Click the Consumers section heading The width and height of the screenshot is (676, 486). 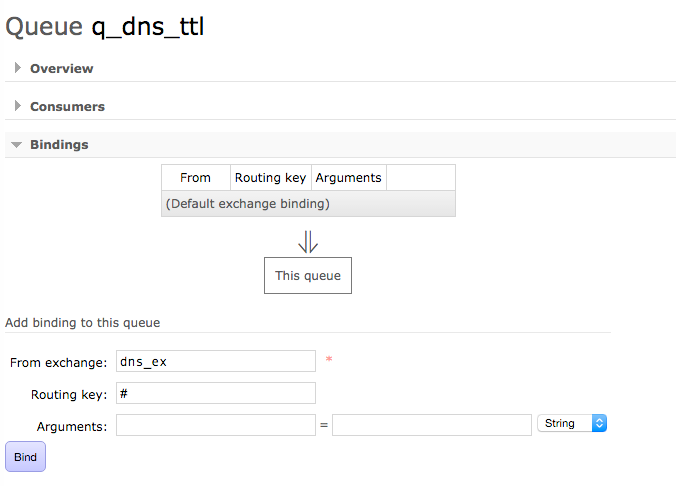point(67,107)
